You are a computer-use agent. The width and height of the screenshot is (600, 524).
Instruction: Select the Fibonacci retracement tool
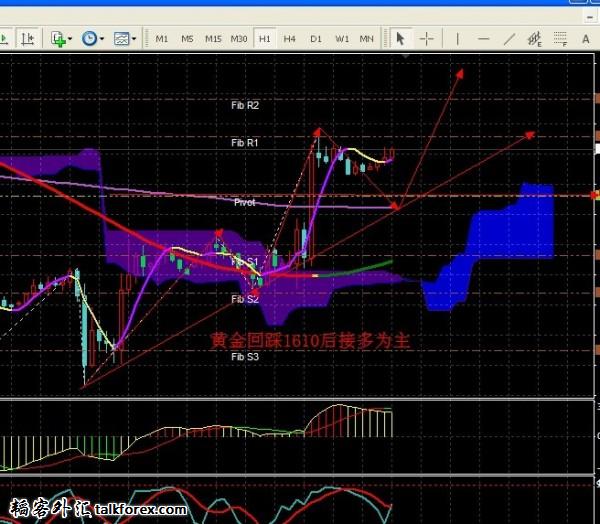tap(561, 39)
